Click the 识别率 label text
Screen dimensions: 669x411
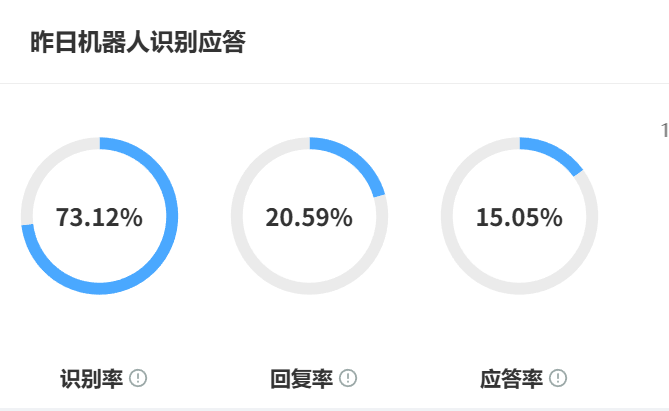pyautogui.click(x=91, y=379)
